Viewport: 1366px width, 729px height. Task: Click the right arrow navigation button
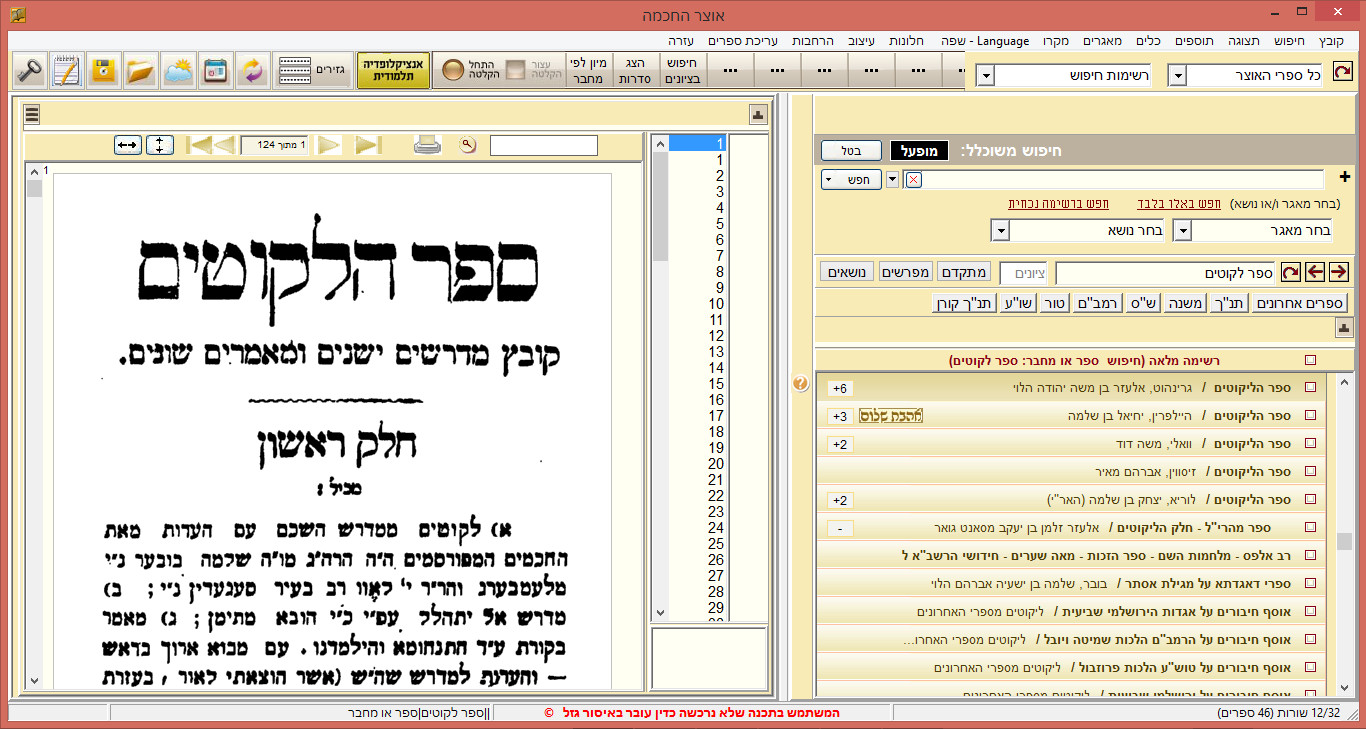point(1340,272)
